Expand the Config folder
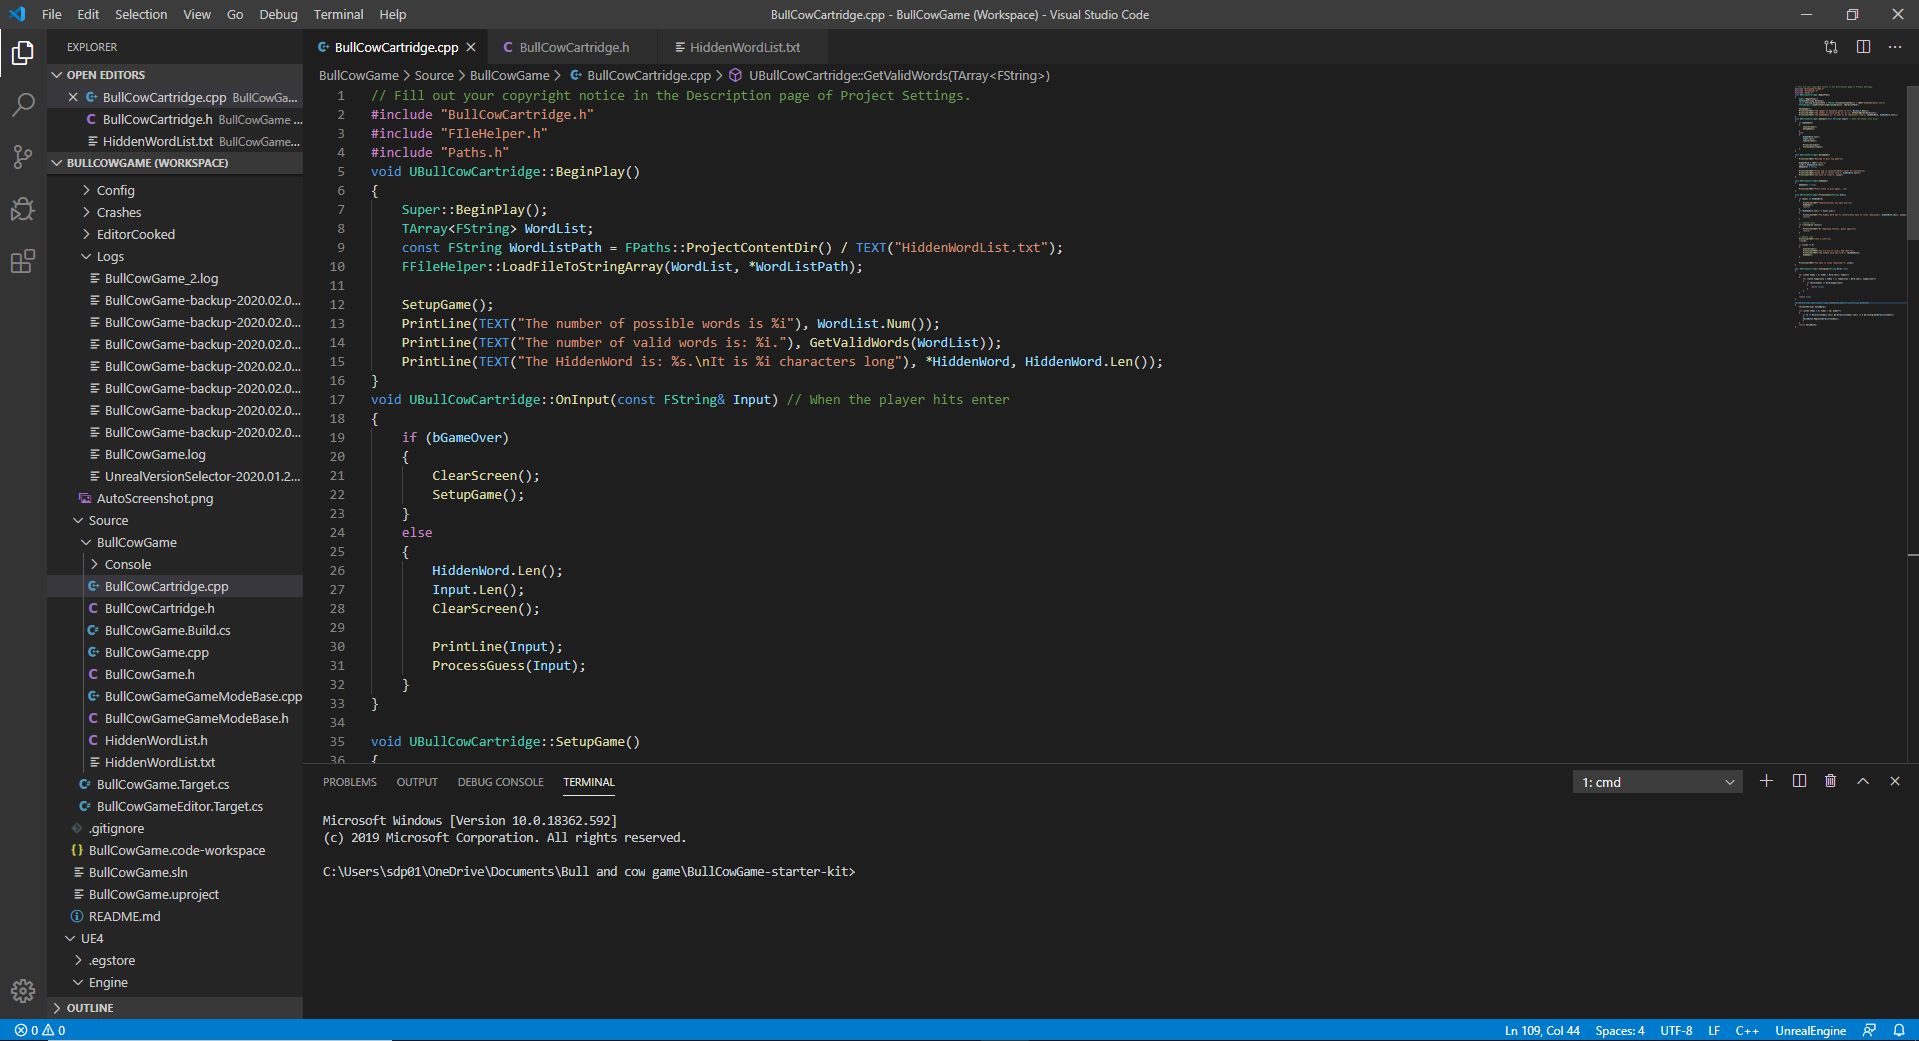Screen dimensions: 1919x1041 pyautogui.click(x=115, y=190)
